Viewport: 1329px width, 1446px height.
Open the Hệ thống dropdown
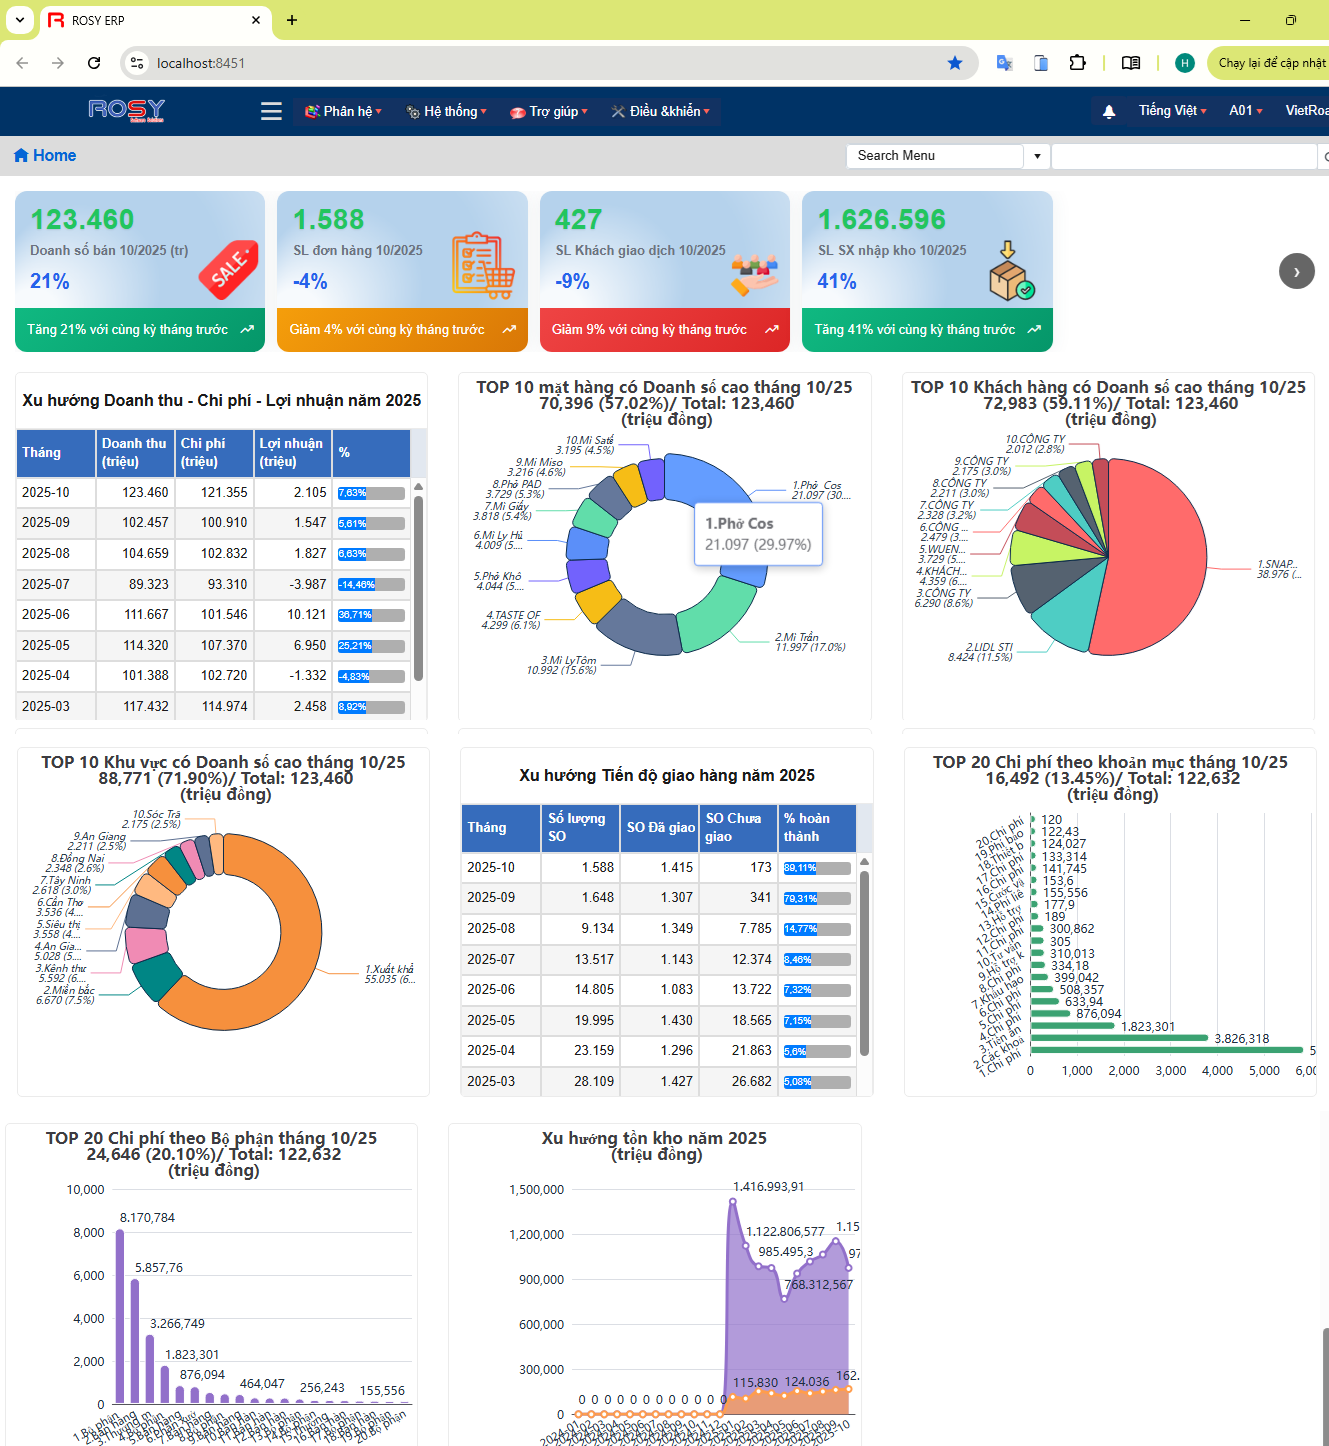[x=447, y=111]
